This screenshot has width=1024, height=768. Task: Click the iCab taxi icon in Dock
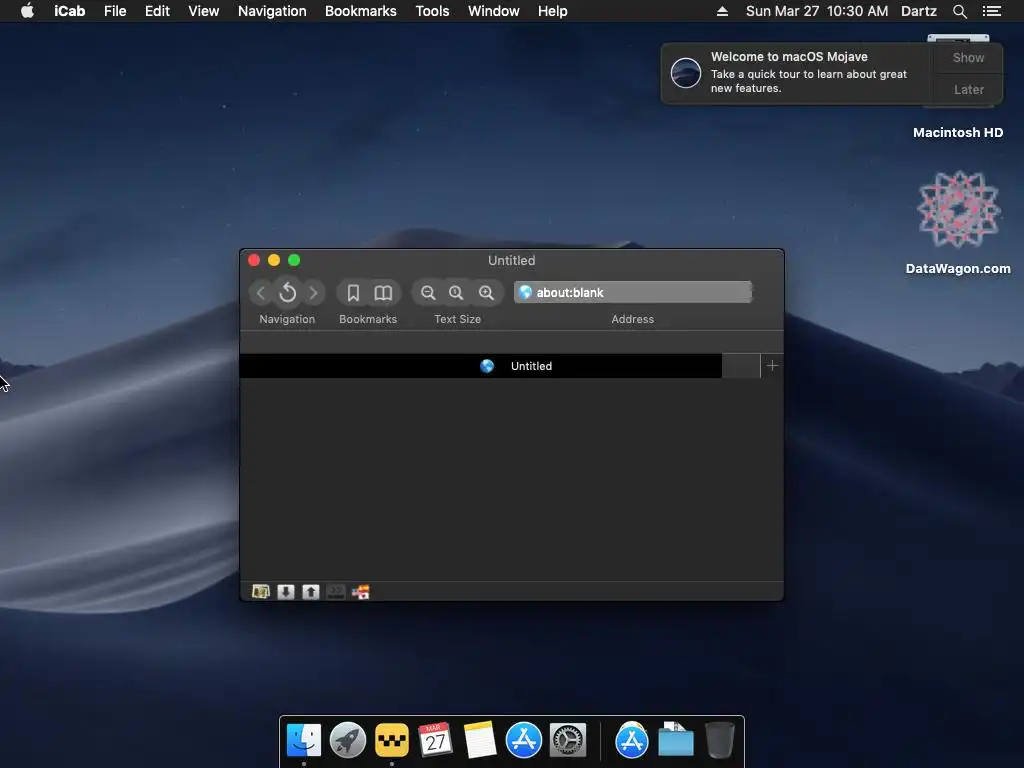[392, 740]
